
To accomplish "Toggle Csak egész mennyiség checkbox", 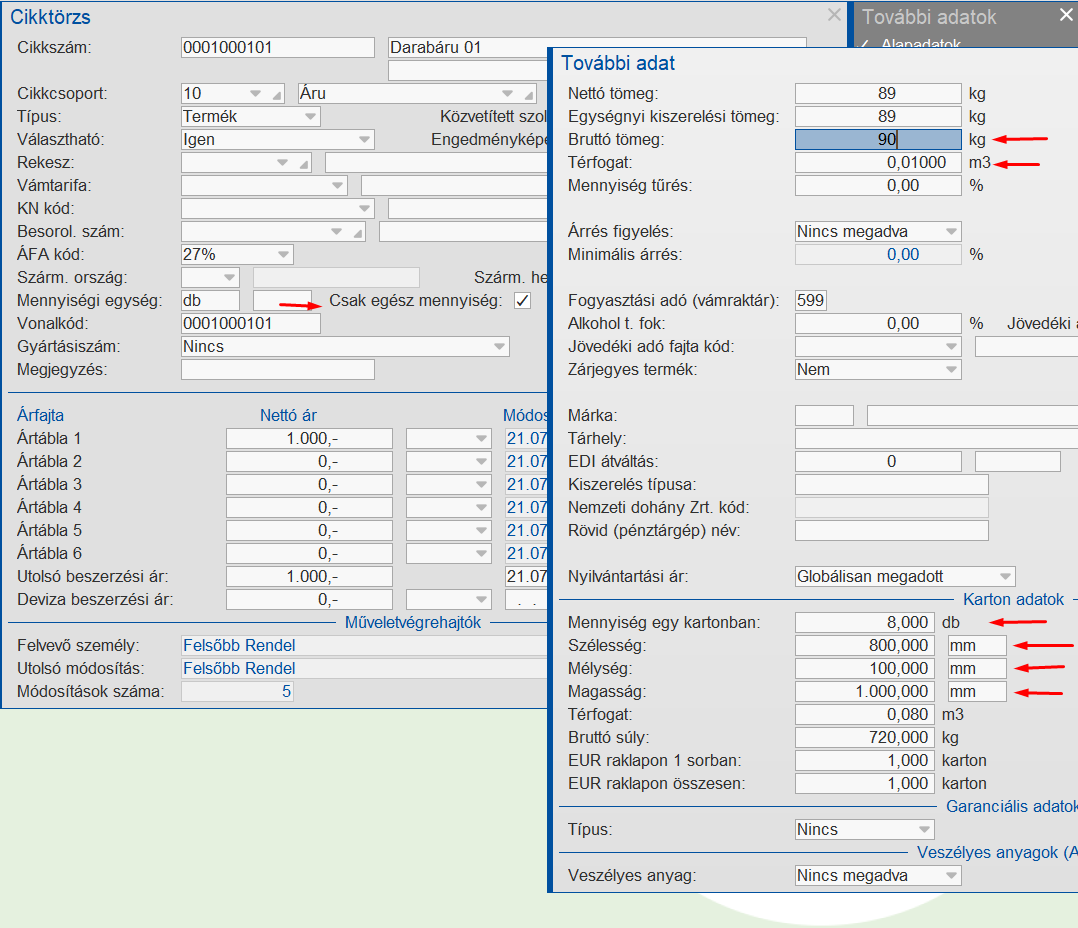I will pos(521,301).
